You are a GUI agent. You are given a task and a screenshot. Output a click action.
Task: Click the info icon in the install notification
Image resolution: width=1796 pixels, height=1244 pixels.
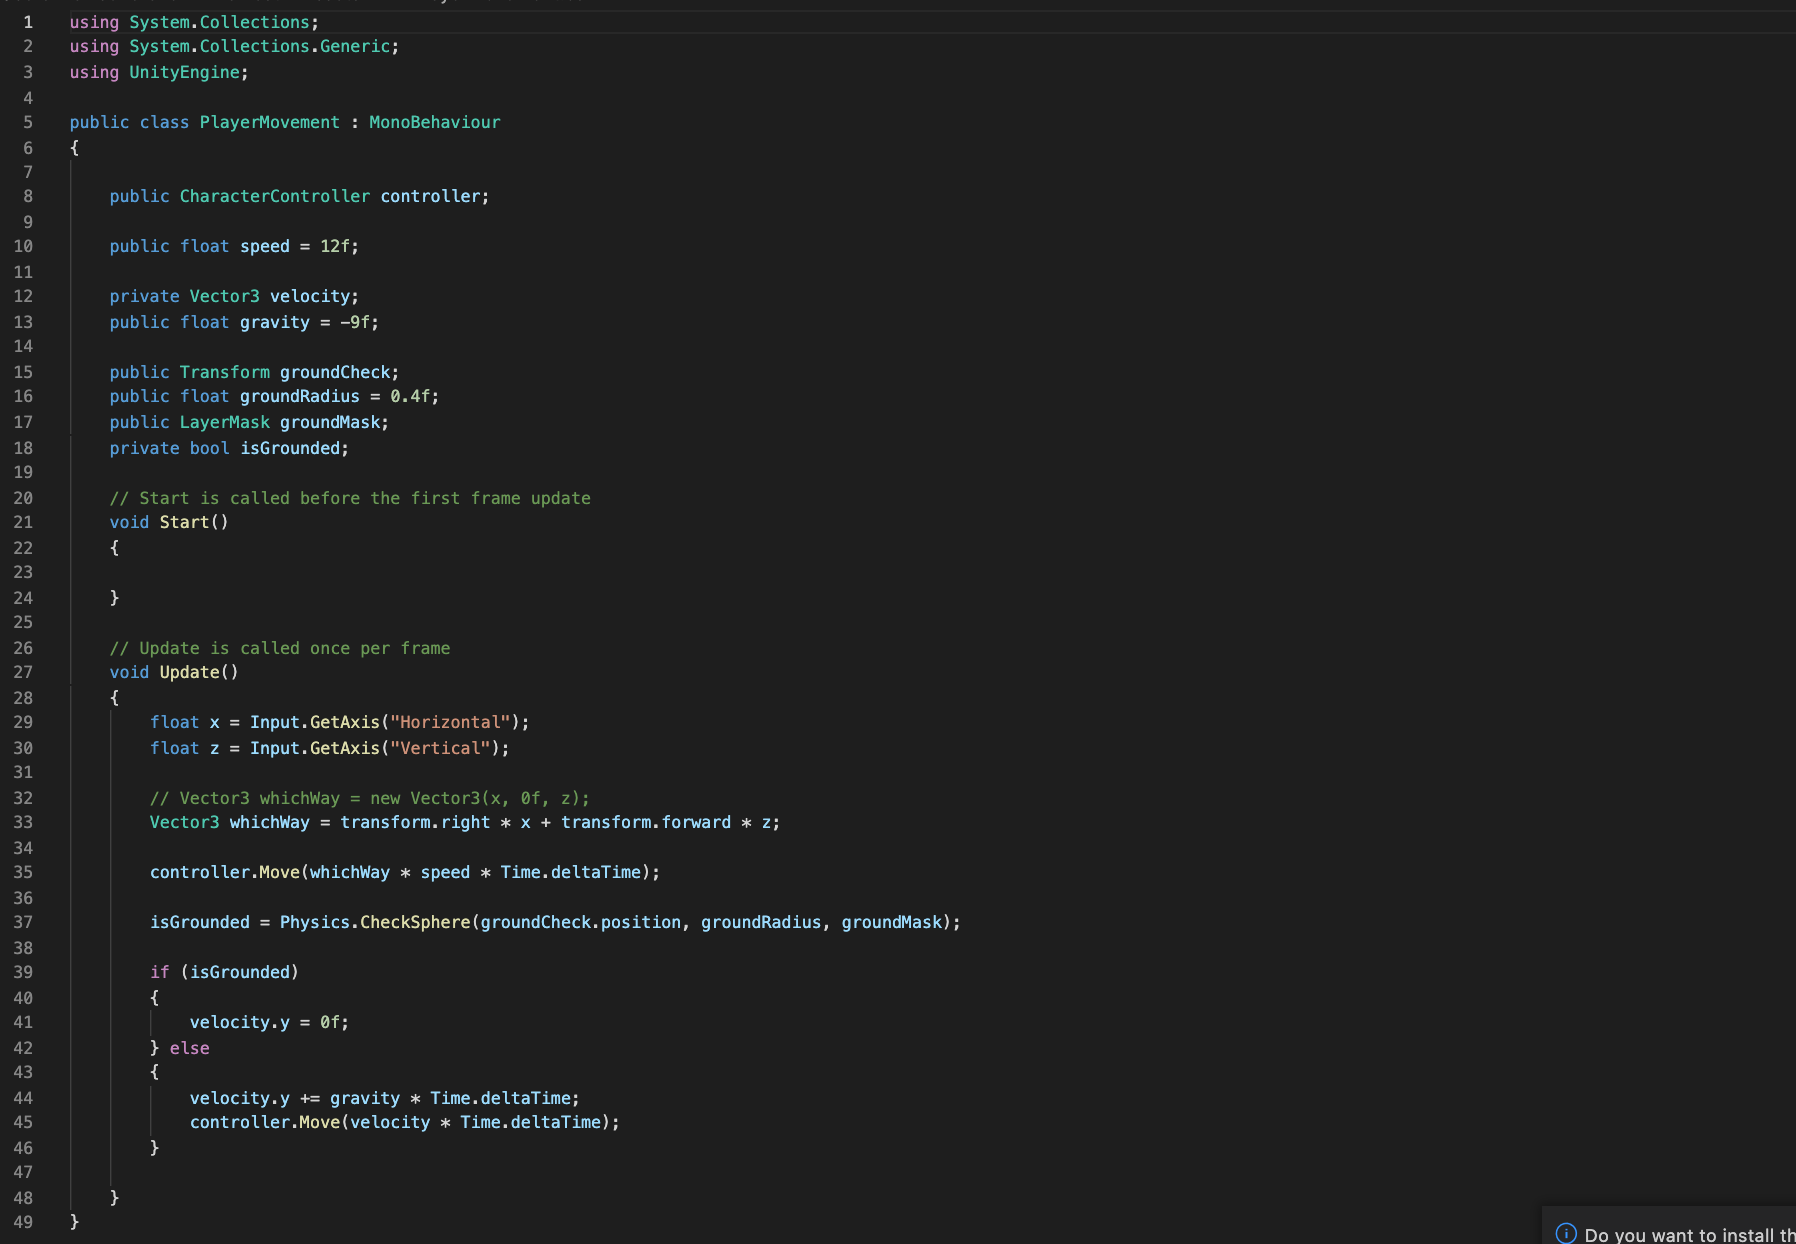coord(1566,1233)
